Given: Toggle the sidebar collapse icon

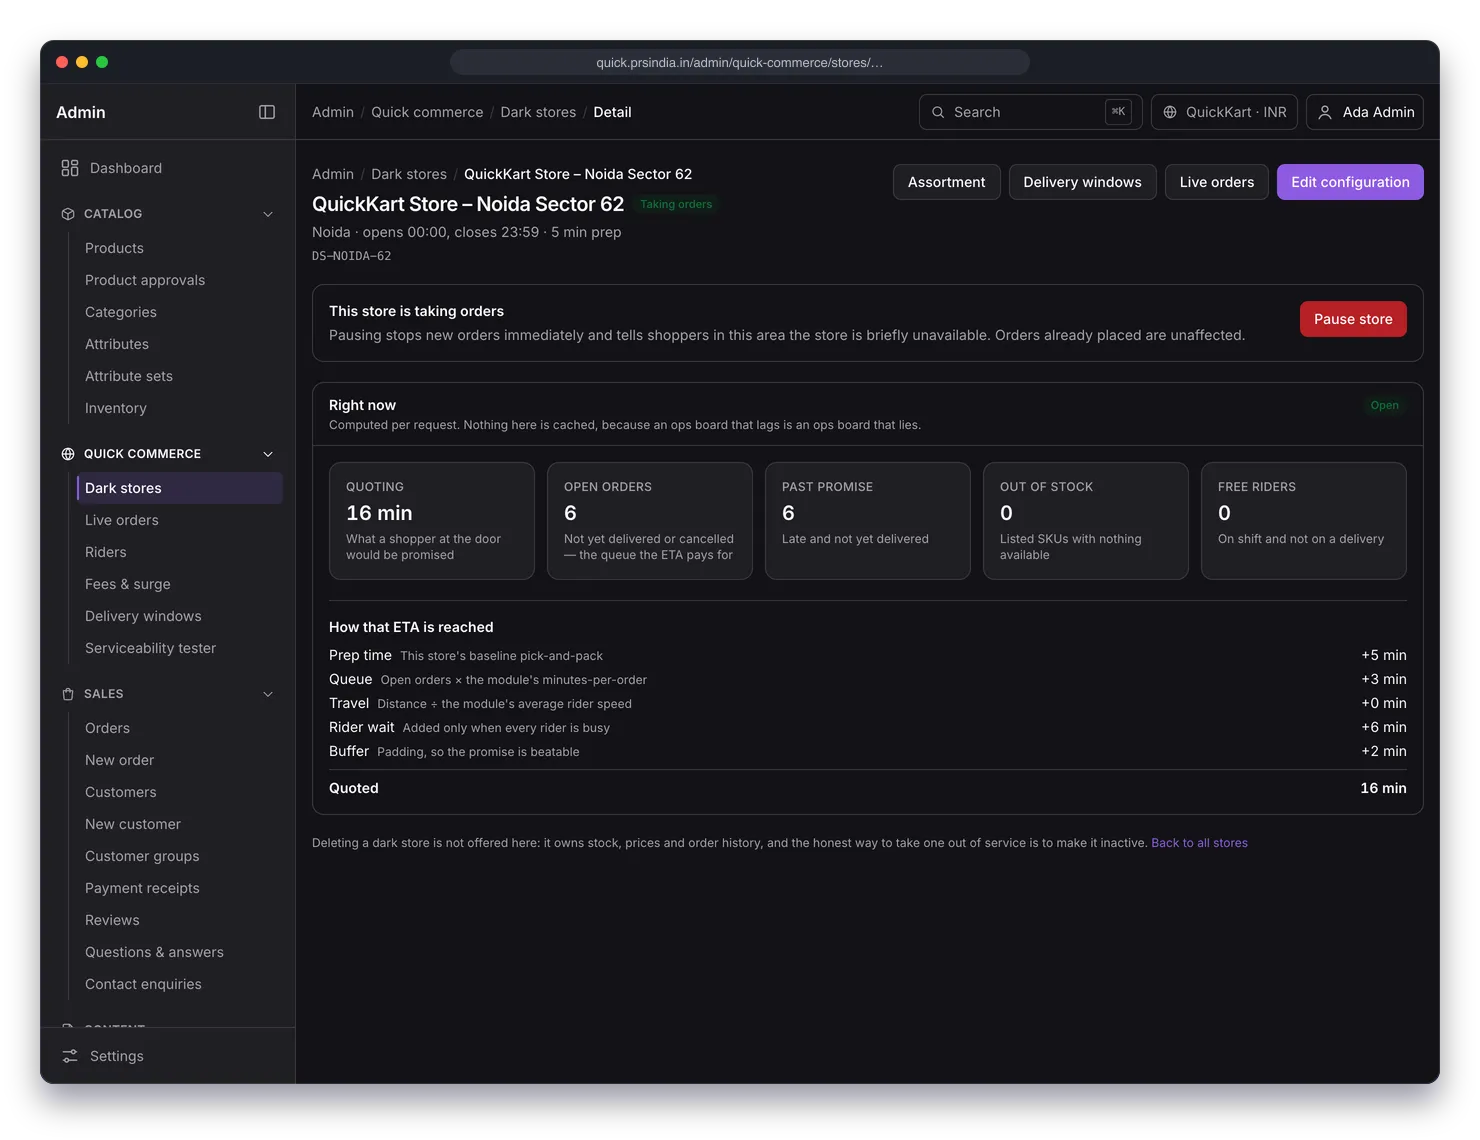Looking at the screenshot, I should [x=267, y=112].
